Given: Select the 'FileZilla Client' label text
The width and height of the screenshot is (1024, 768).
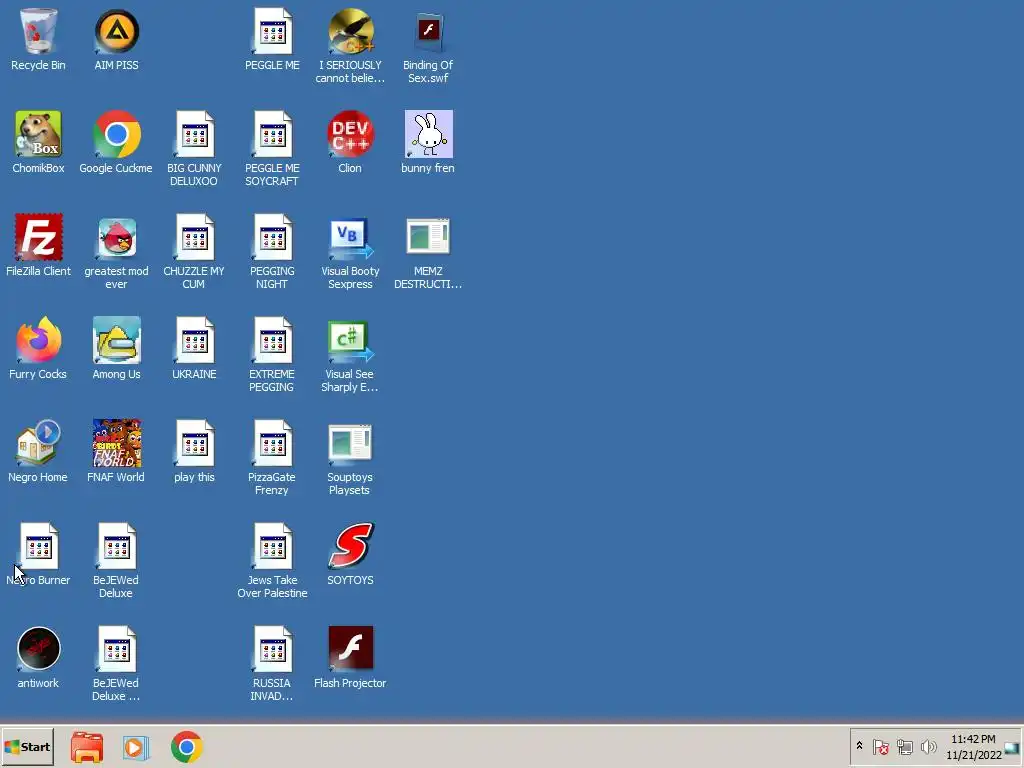Looking at the screenshot, I should (38, 271).
